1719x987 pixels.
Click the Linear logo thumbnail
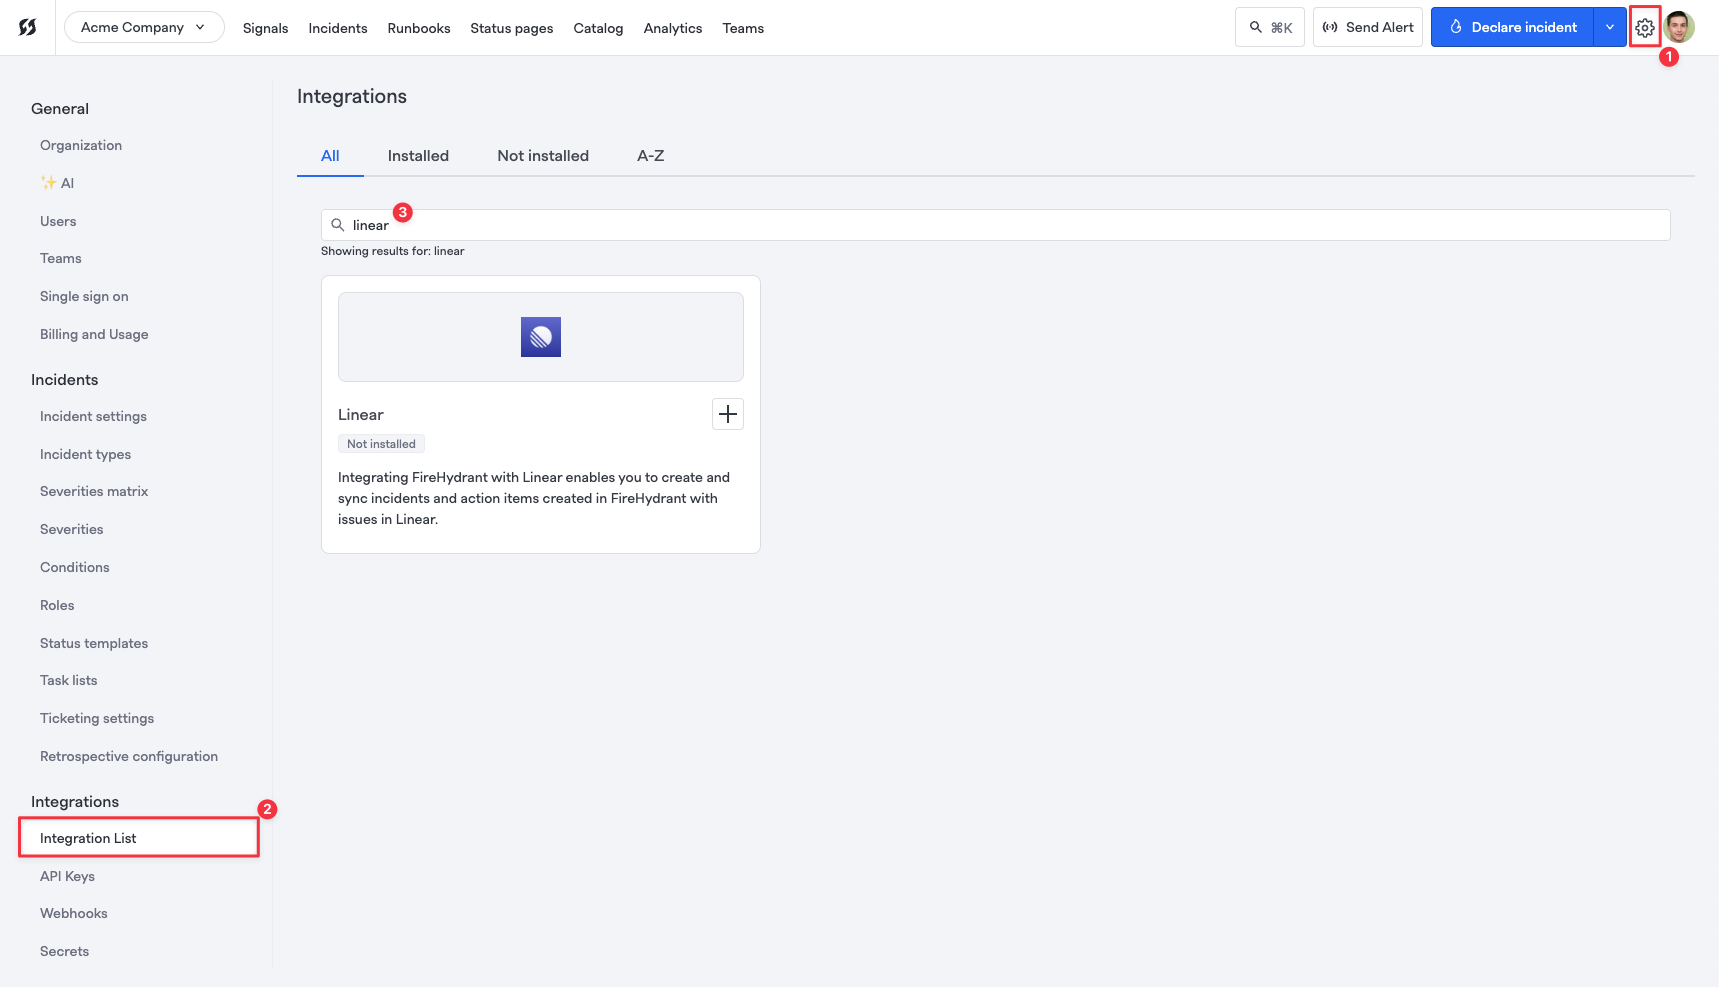[x=541, y=337]
